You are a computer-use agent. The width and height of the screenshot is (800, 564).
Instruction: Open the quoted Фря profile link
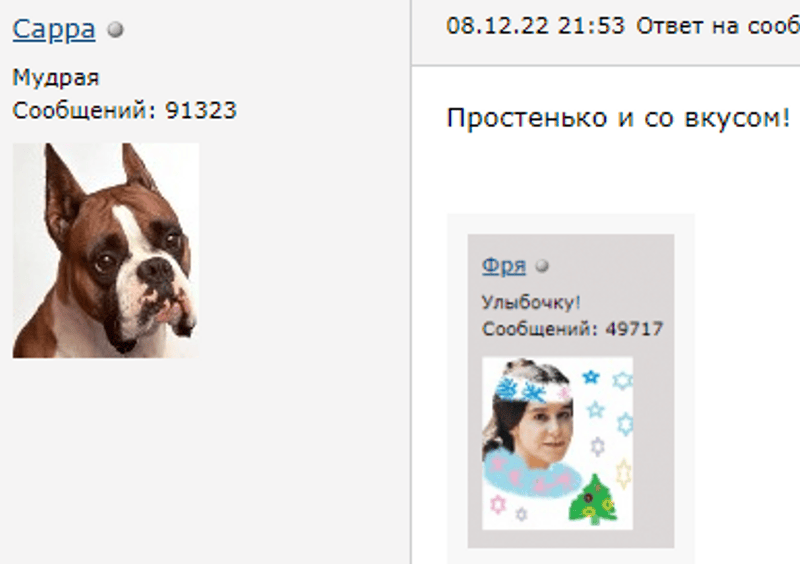click(504, 266)
